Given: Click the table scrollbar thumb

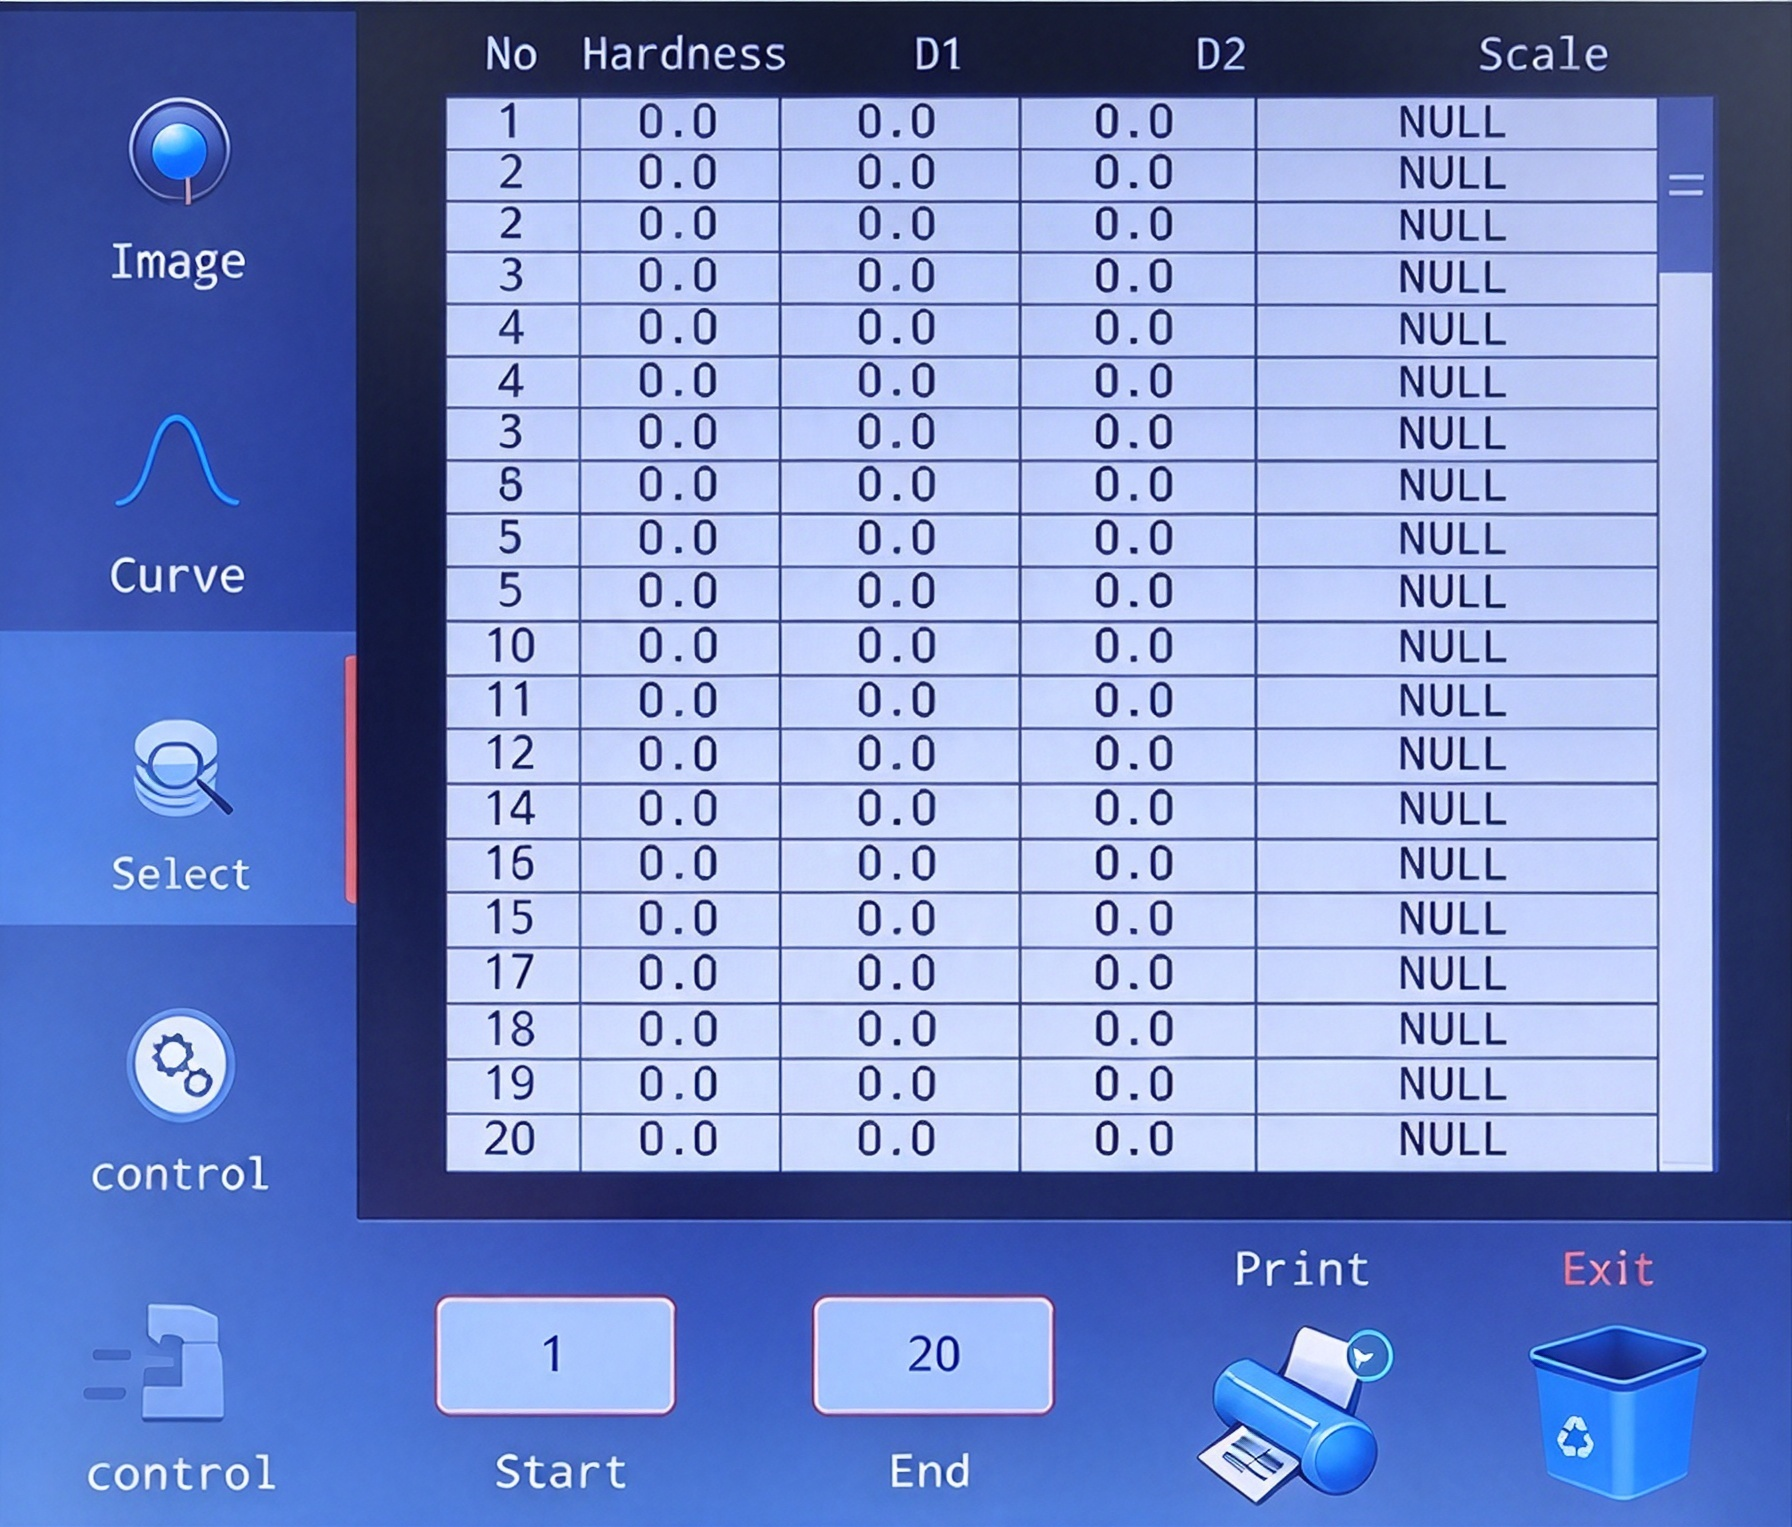Looking at the screenshot, I should (x=1686, y=185).
